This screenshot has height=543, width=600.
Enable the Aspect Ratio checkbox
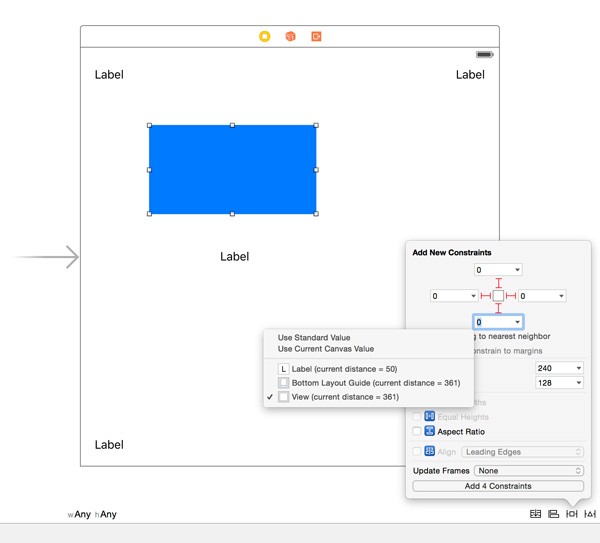pos(417,431)
